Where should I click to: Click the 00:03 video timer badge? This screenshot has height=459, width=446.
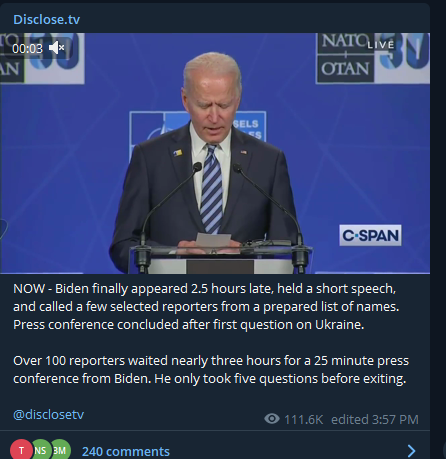[28, 49]
